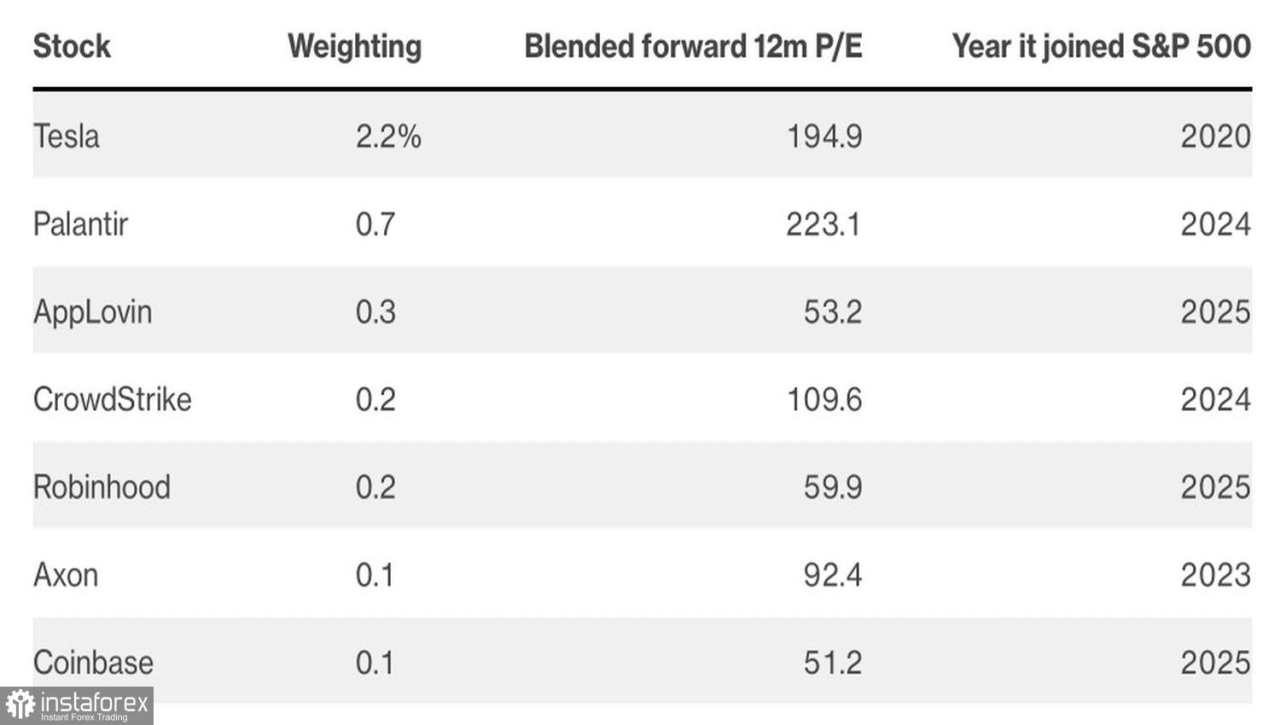Select the Blended forward 12m P/E header
This screenshot has height=725, width=1280.
tap(693, 46)
